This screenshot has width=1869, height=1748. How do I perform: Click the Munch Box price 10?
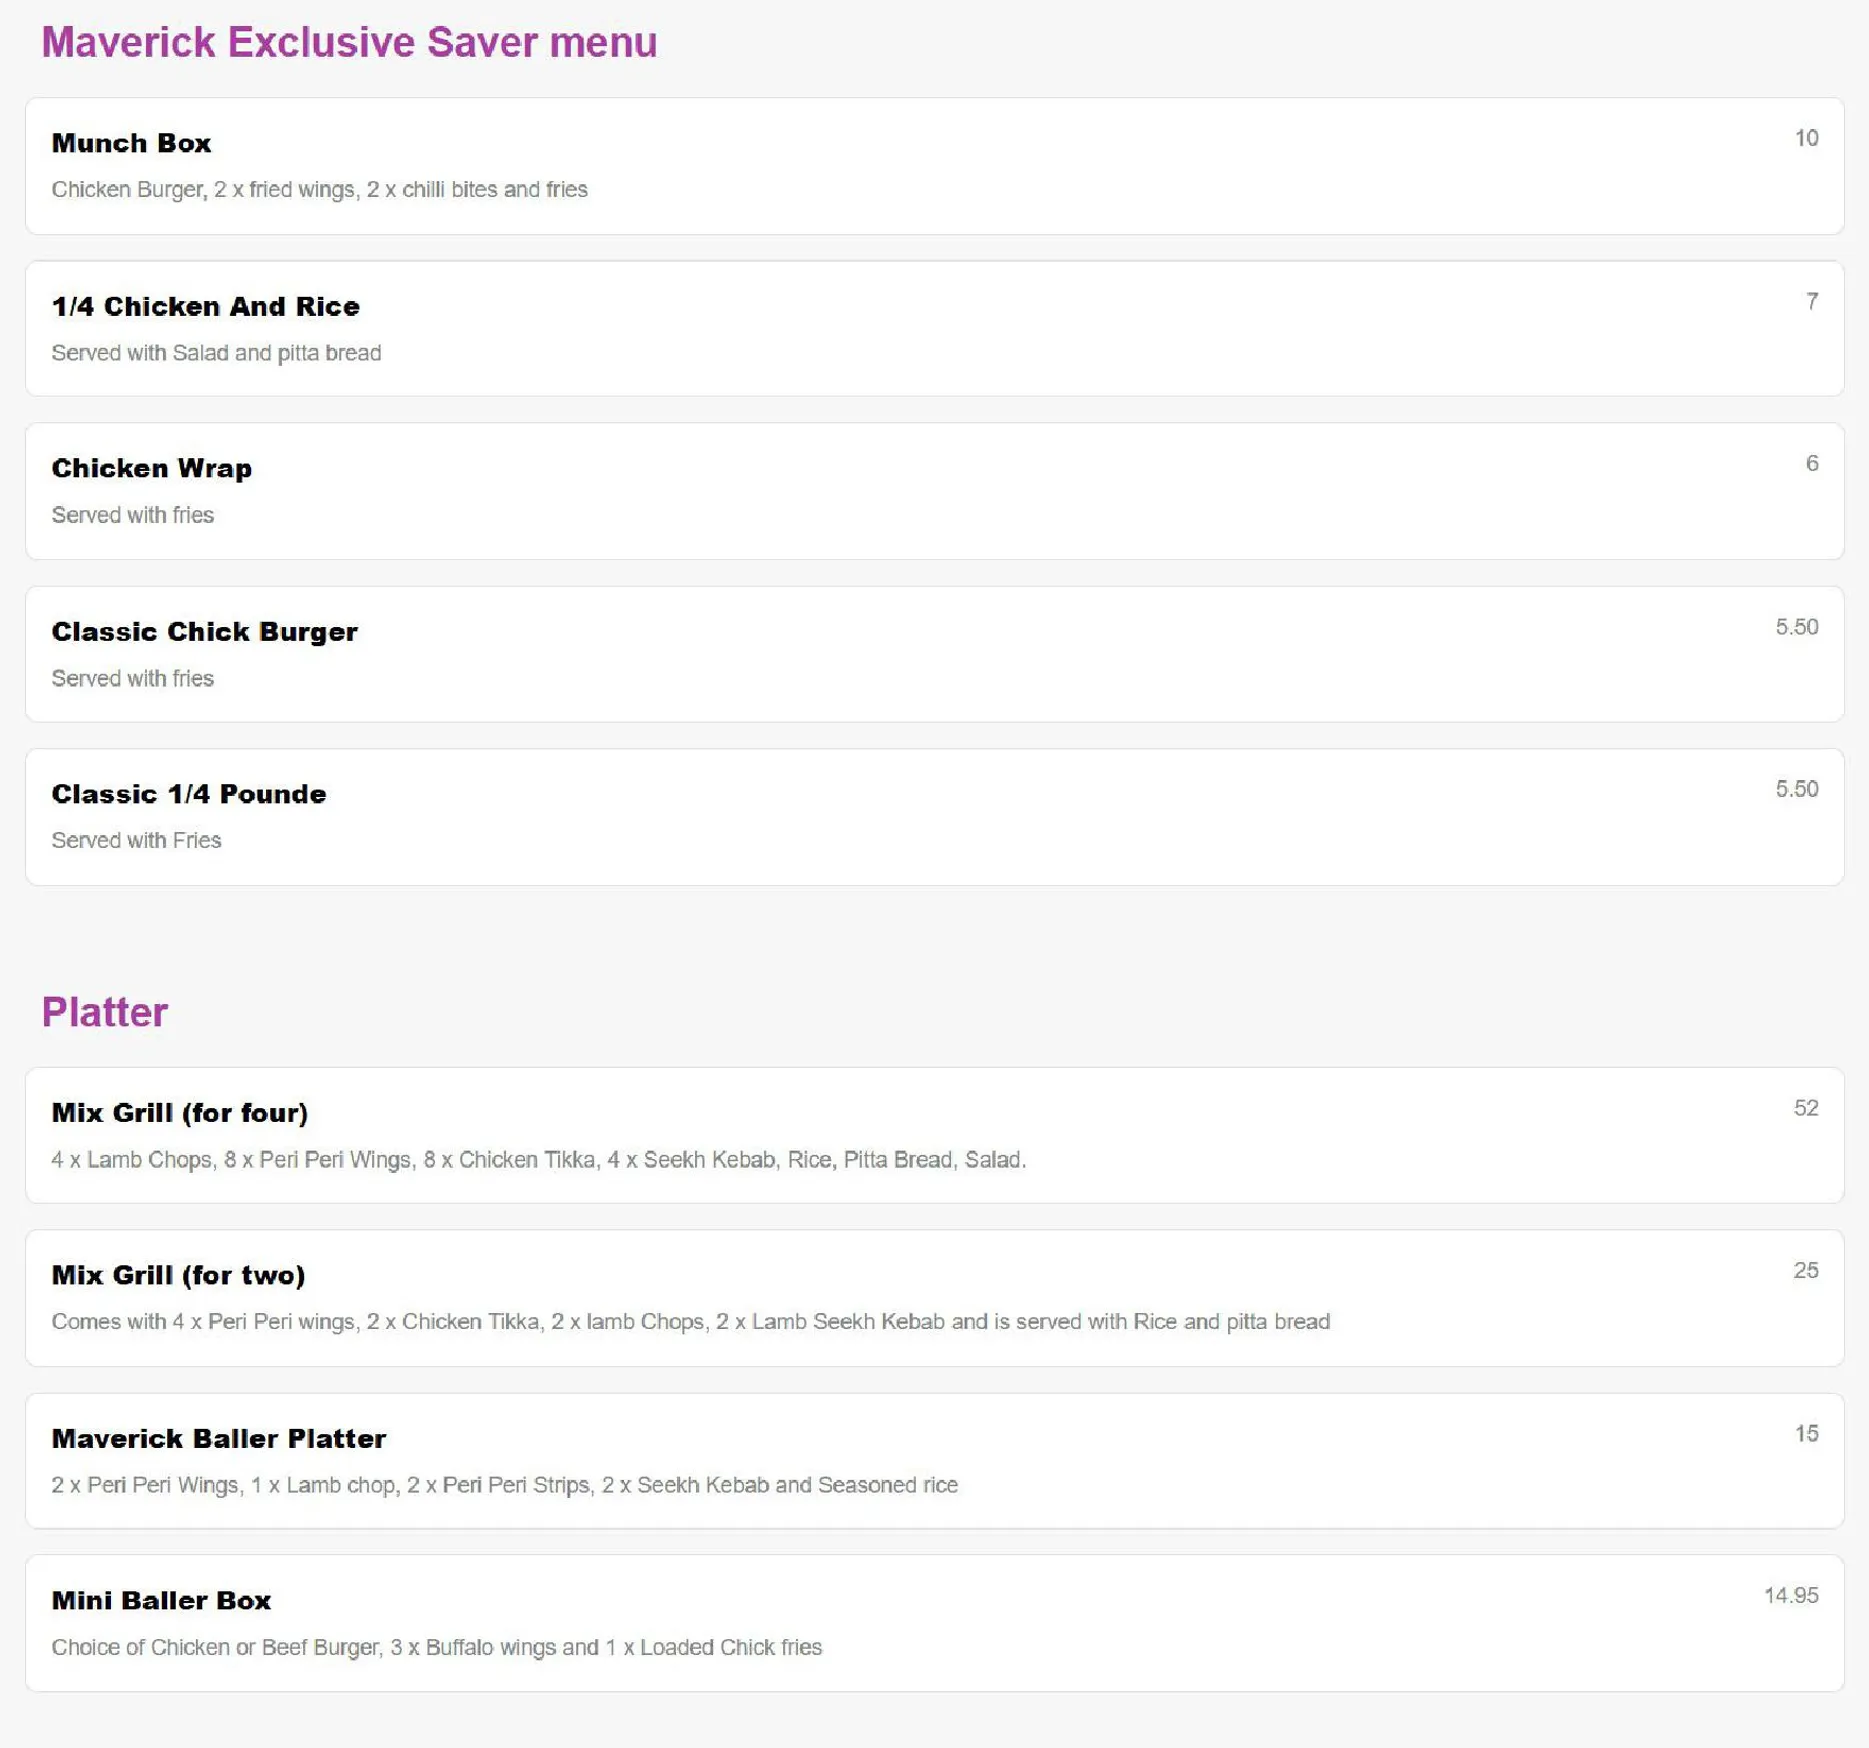pos(1806,138)
